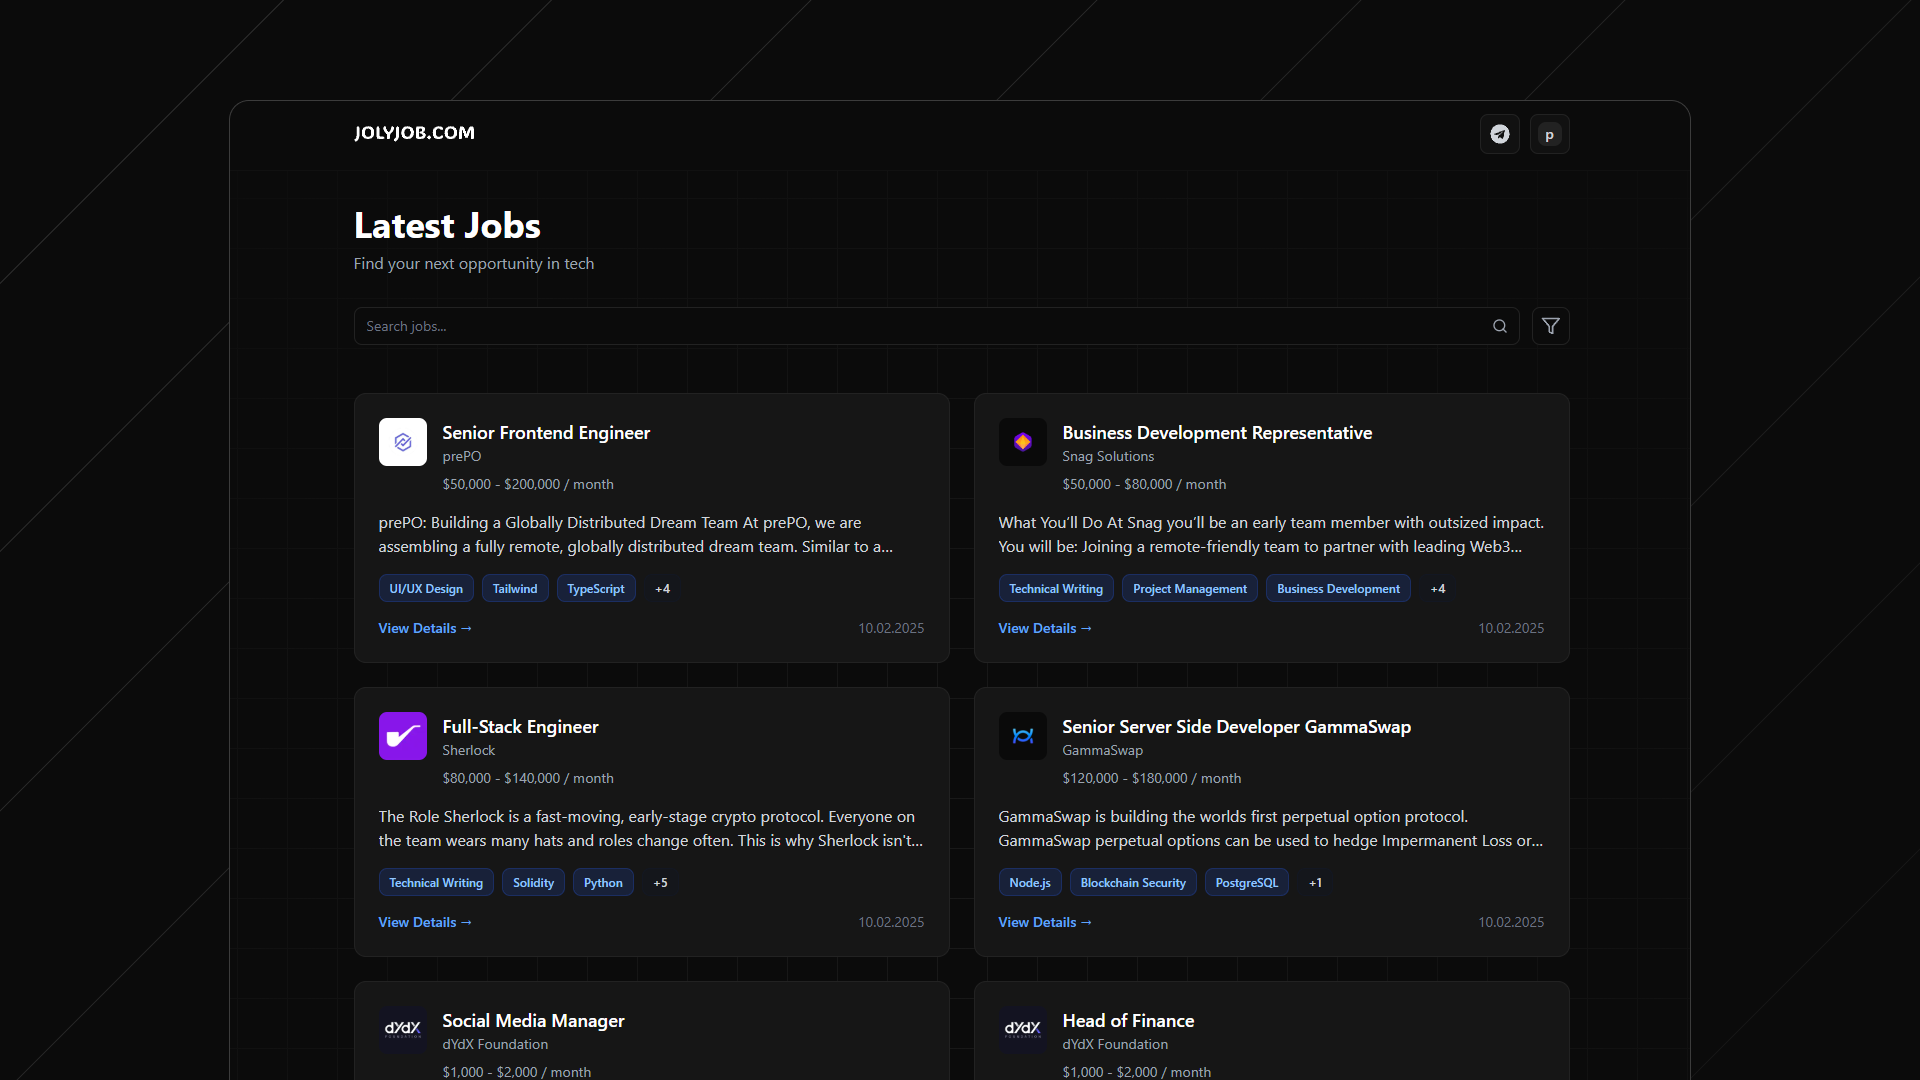Open Full-Stack Engineer job title
The width and height of the screenshot is (1920, 1080).
[520, 727]
